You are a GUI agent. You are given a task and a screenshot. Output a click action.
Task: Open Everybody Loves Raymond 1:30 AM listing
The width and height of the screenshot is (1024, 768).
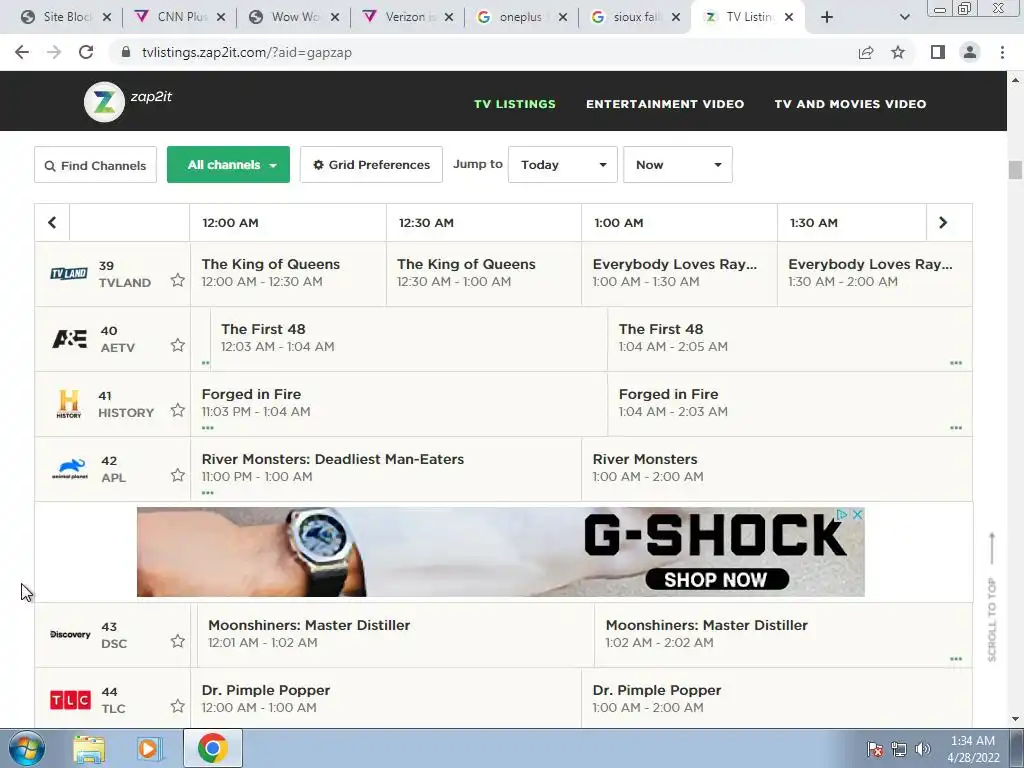coord(874,274)
